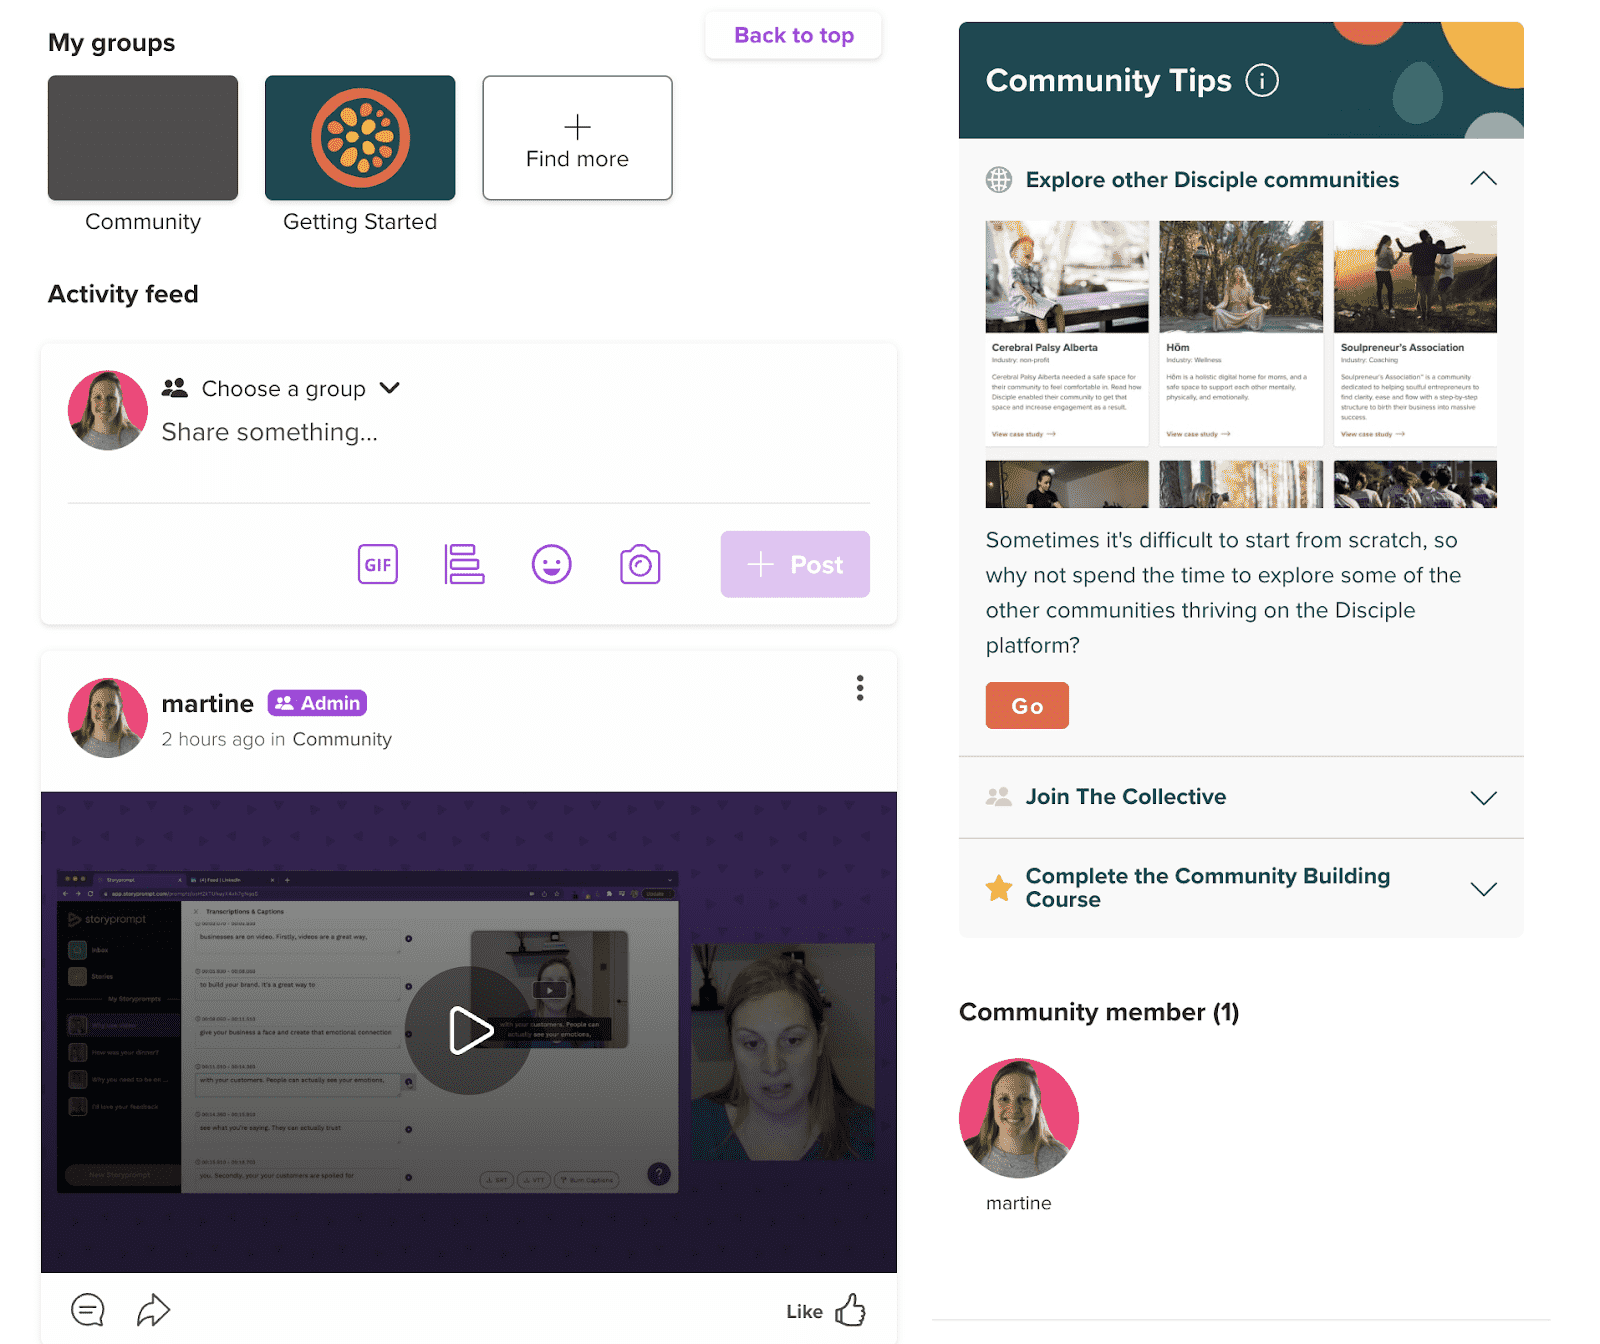Click the orange Go button under Community Tips
This screenshot has width=1600, height=1344.
(1026, 705)
